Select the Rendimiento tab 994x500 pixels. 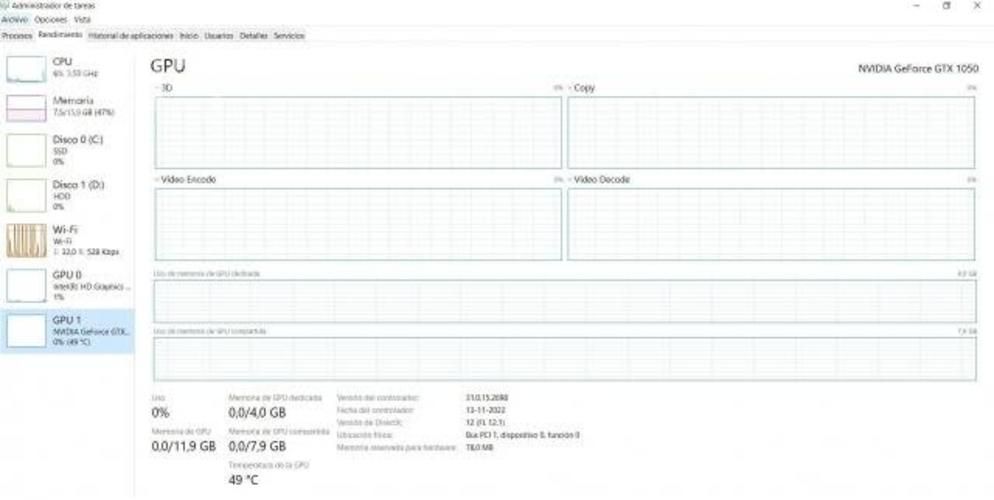click(x=60, y=35)
